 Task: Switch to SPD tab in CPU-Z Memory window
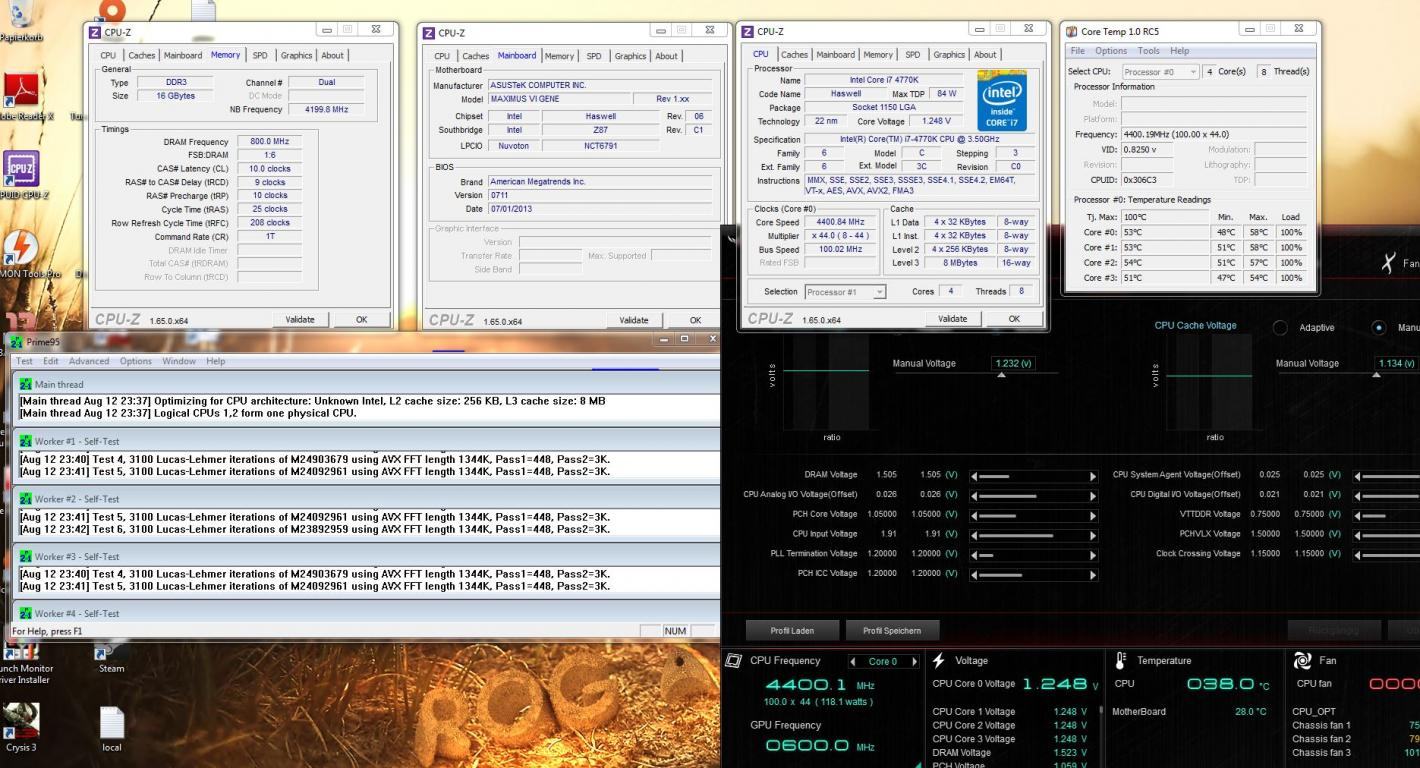coord(260,56)
